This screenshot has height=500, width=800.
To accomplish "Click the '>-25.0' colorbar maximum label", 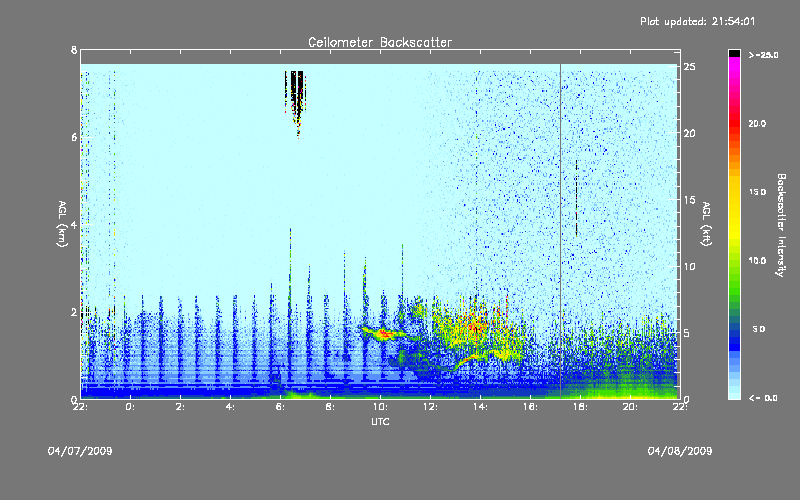I will coord(764,55).
